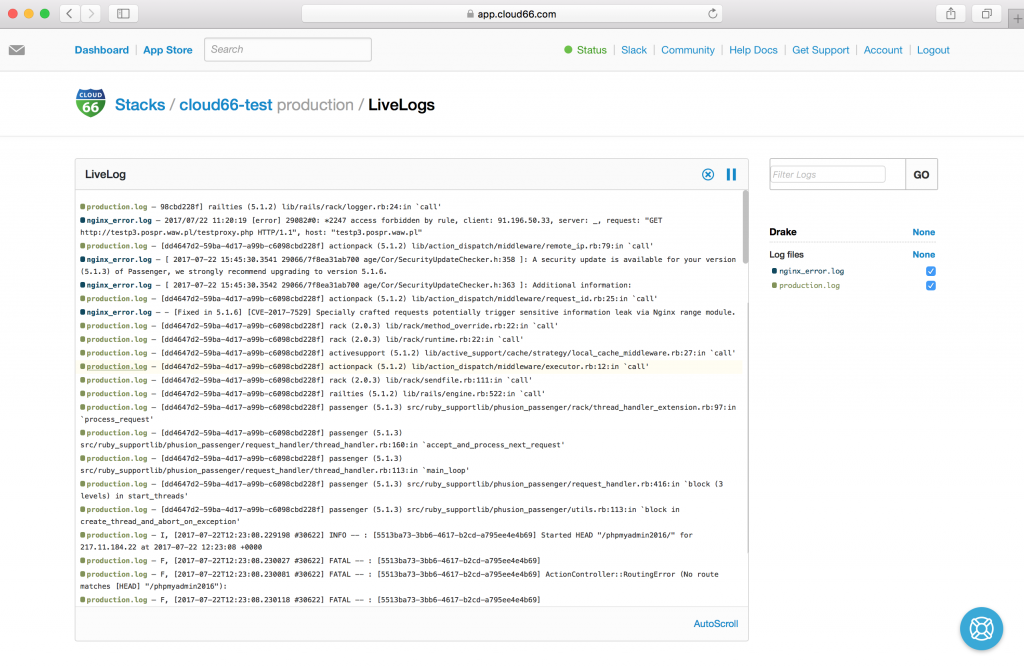This screenshot has height=667, width=1024.
Task: Reload the page in Safari
Action: click(x=712, y=14)
